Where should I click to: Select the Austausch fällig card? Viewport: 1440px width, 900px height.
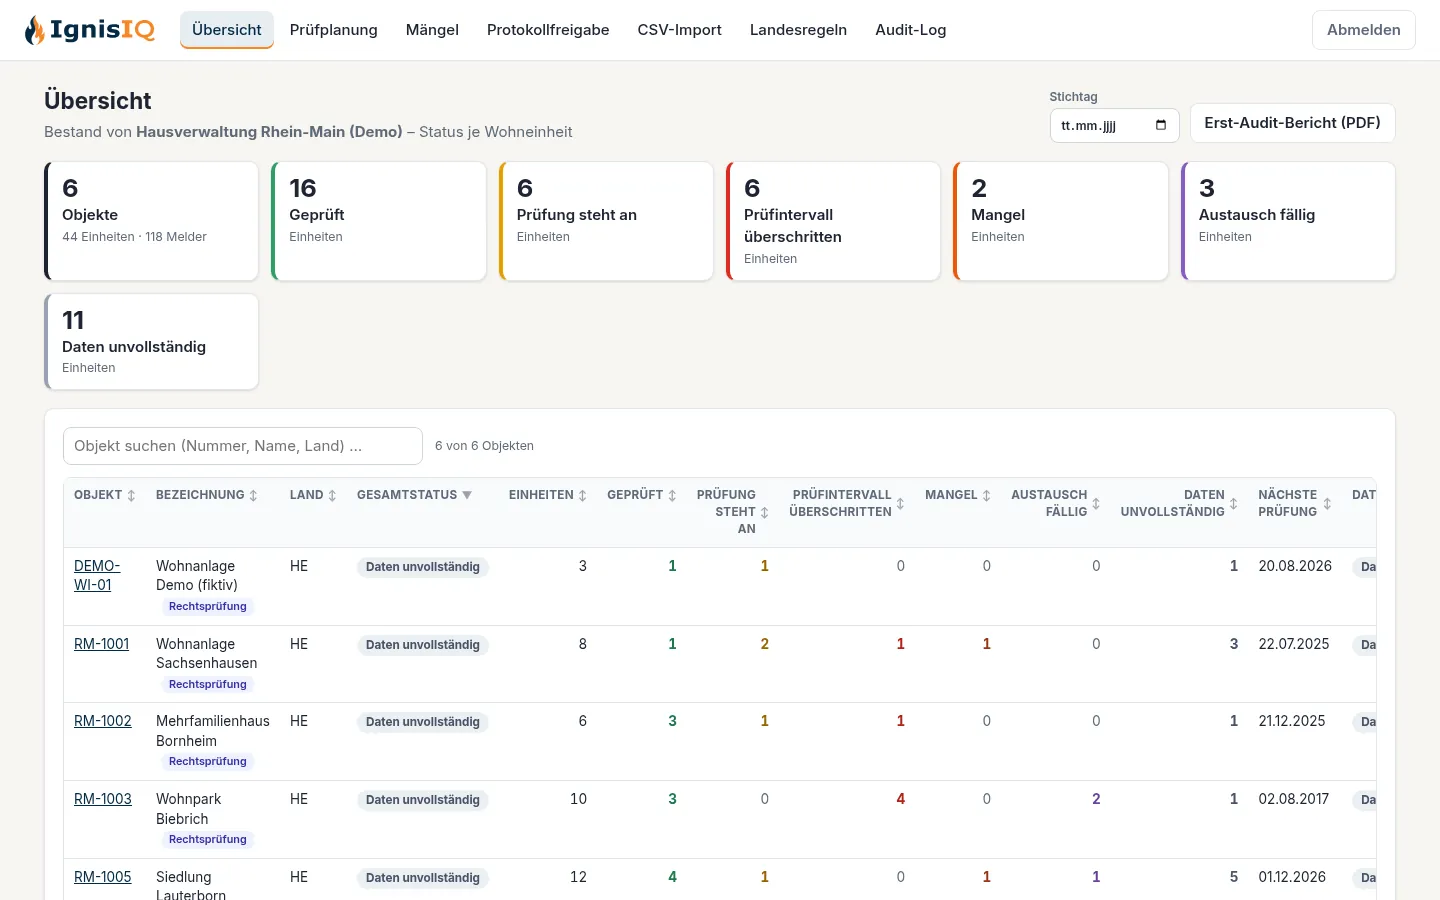tap(1289, 221)
